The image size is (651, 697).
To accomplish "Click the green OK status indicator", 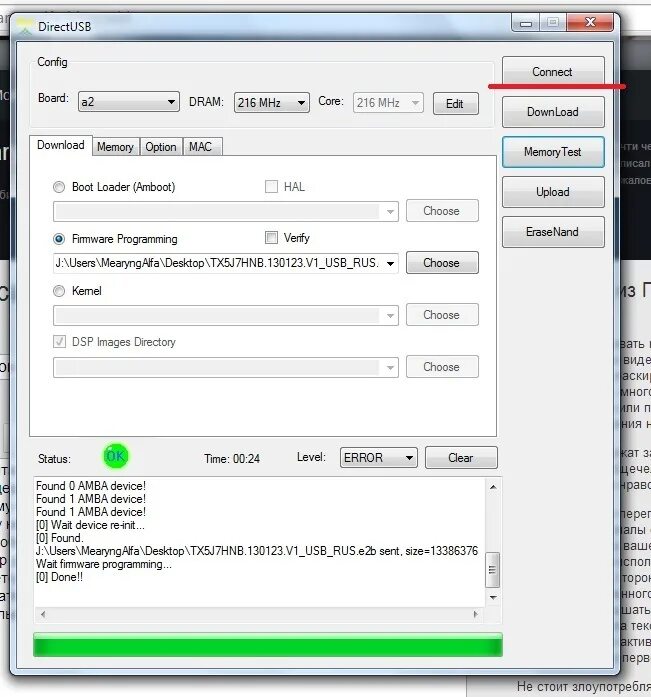I will point(116,456).
